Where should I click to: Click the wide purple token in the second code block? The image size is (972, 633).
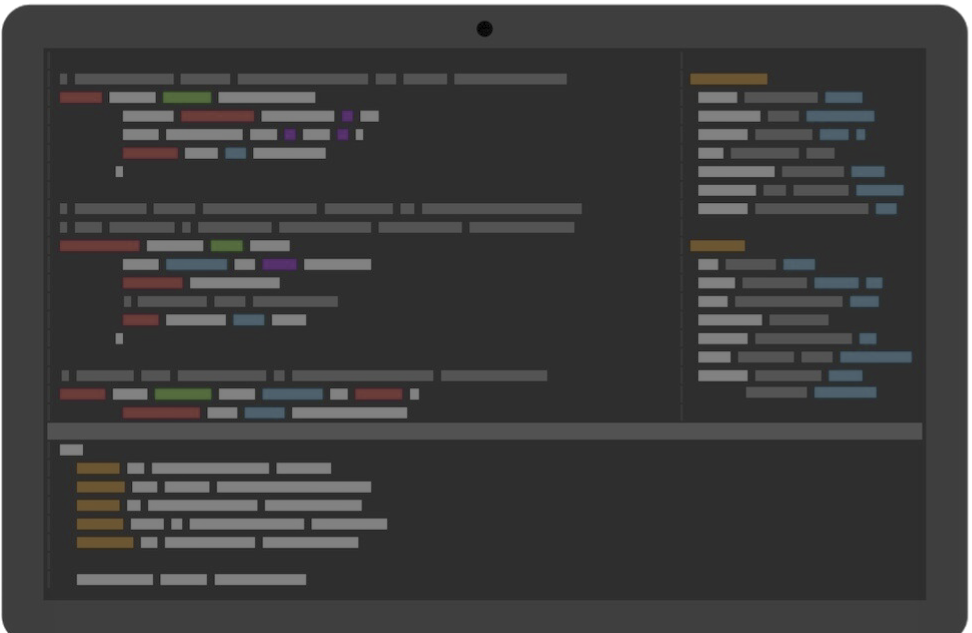279,265
